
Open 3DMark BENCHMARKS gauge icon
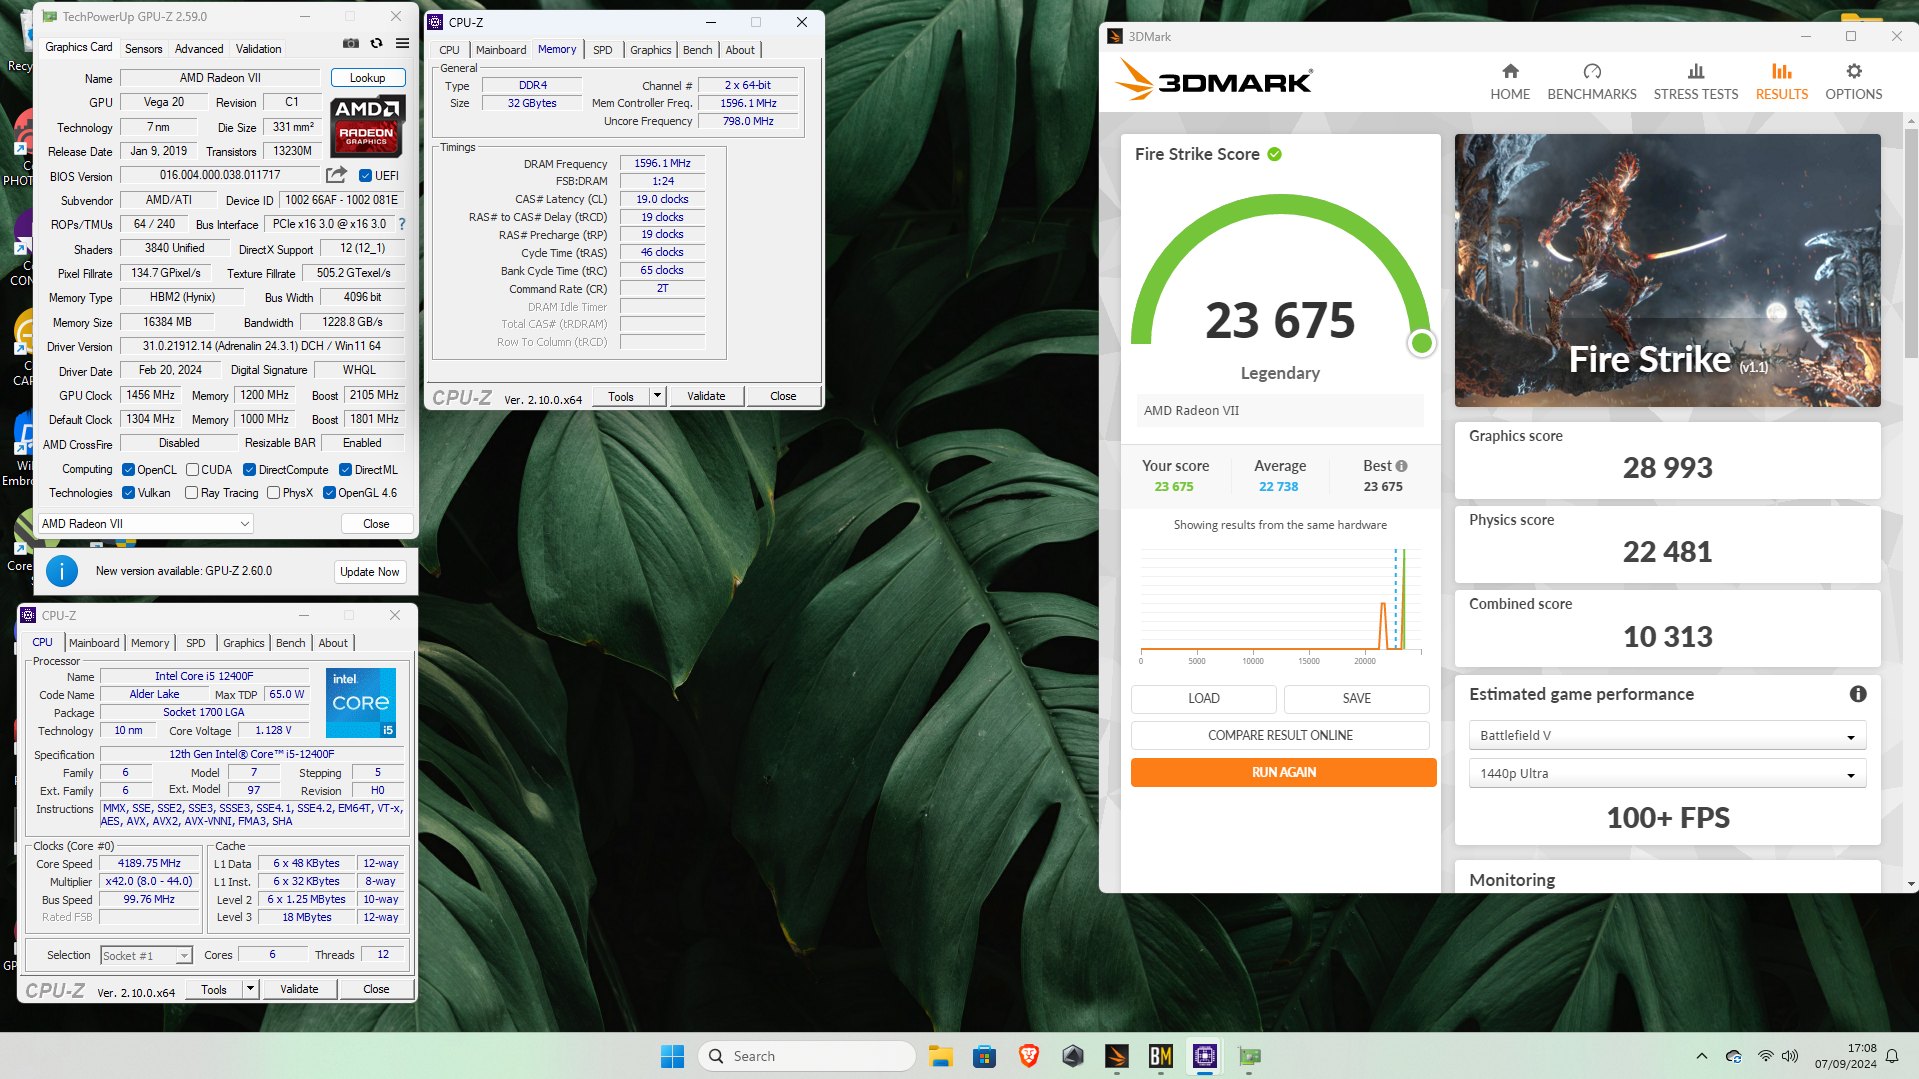1592,71
